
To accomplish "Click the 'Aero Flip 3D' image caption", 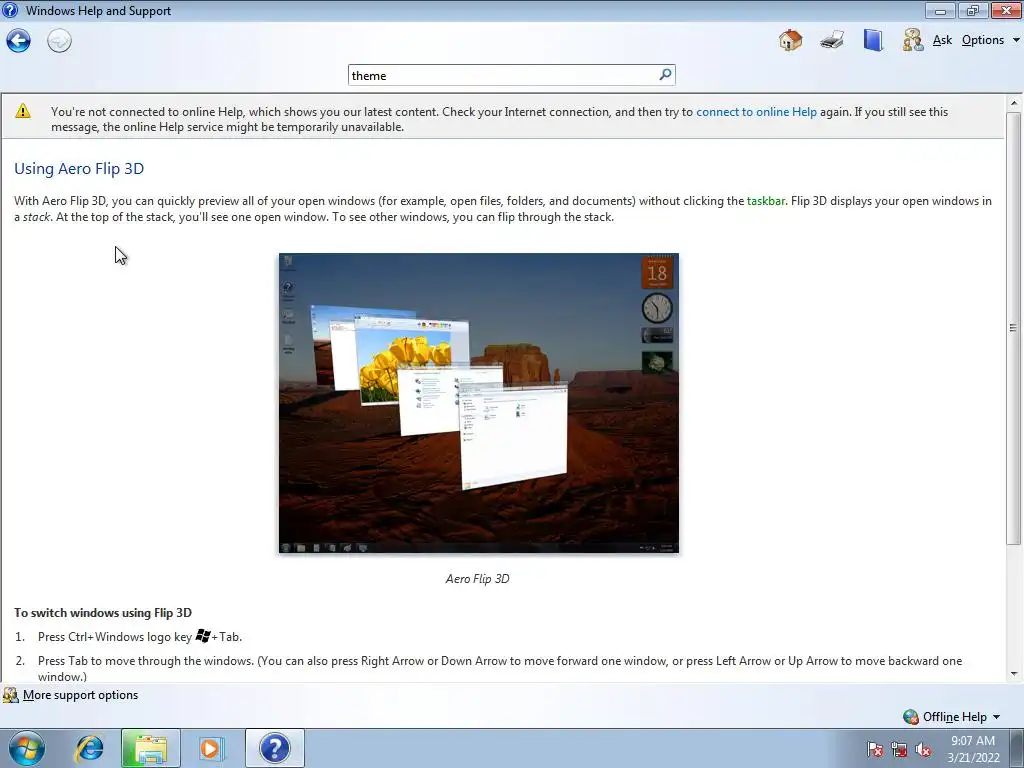I will [477, 579].
